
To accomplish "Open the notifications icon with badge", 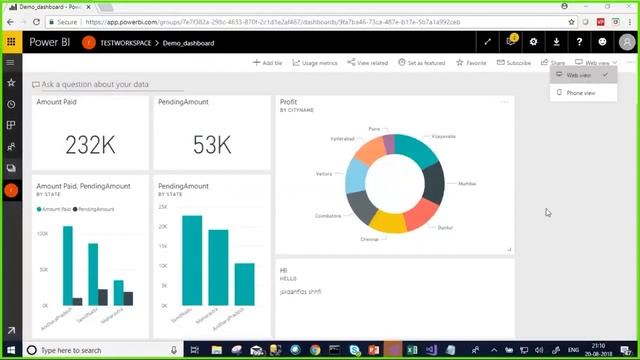I will pos(511,42).
